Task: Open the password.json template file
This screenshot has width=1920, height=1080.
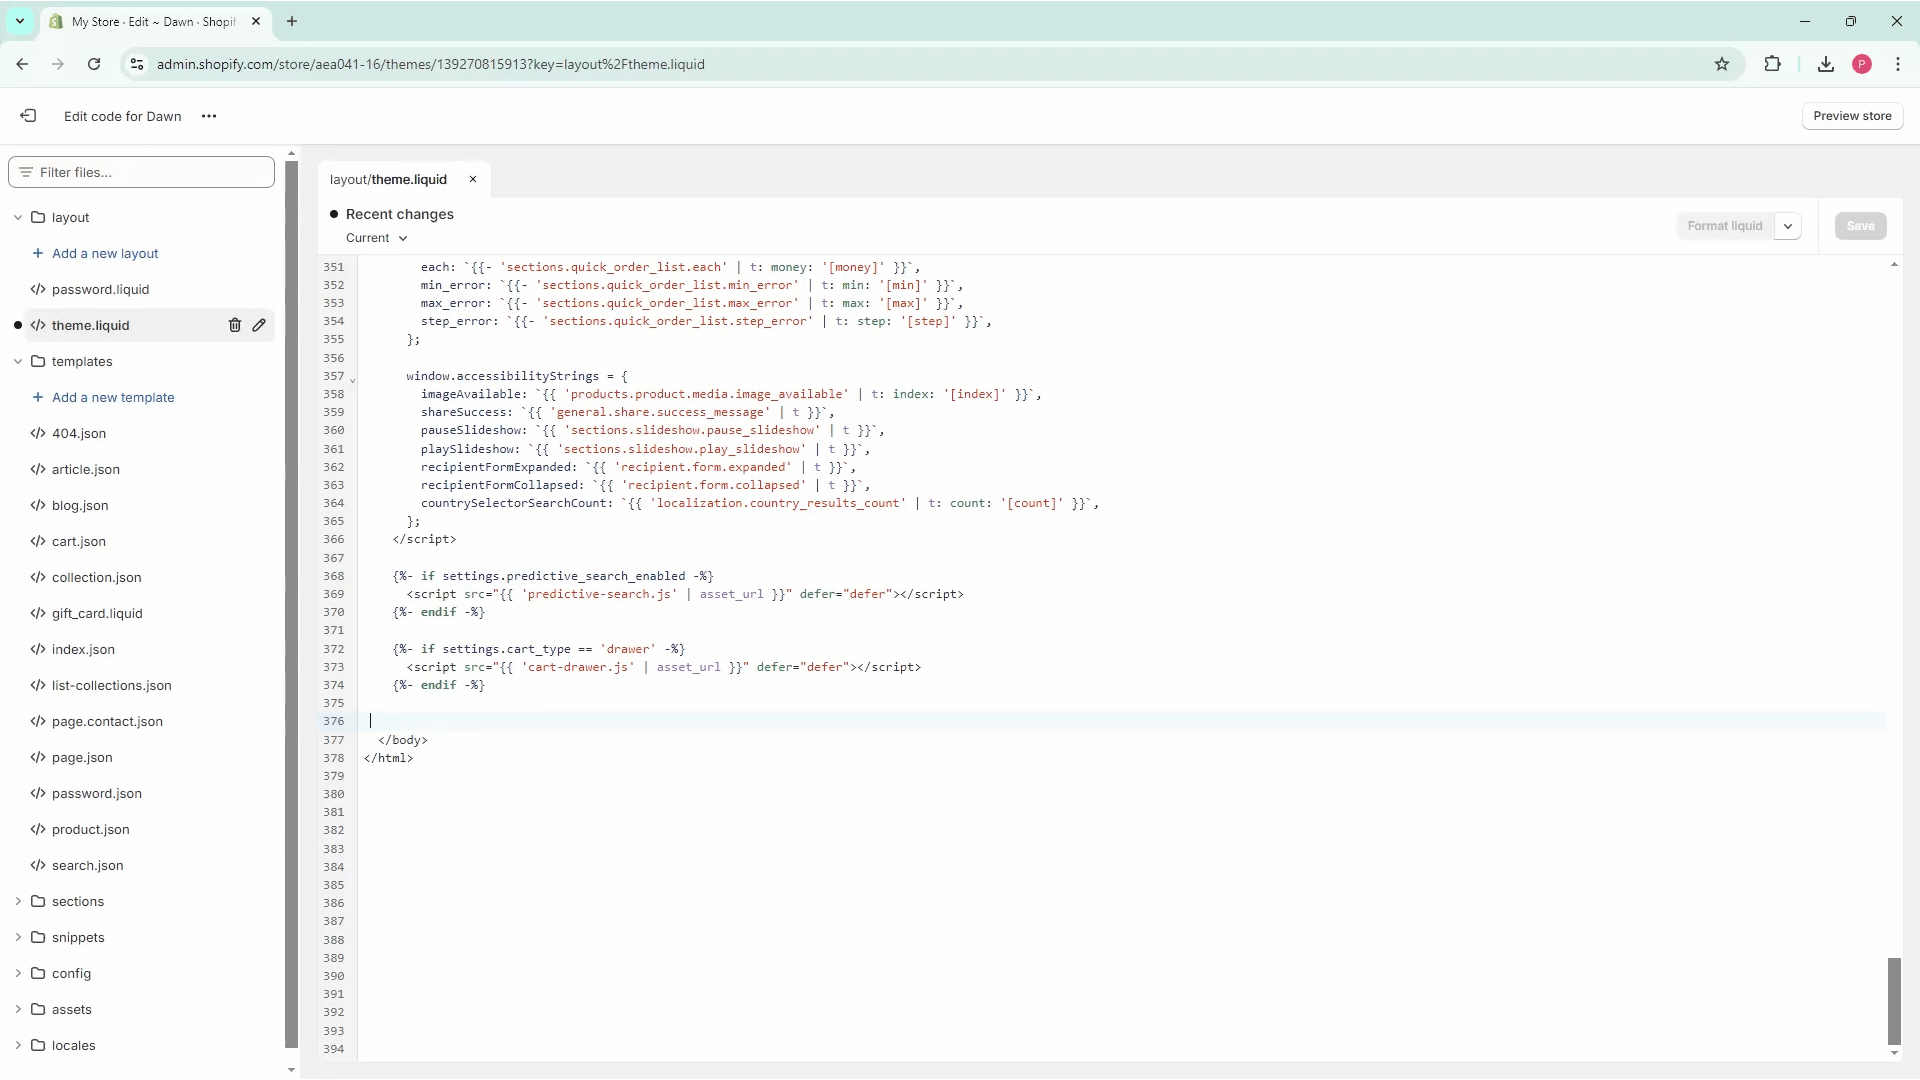Action: click(97, 794)
